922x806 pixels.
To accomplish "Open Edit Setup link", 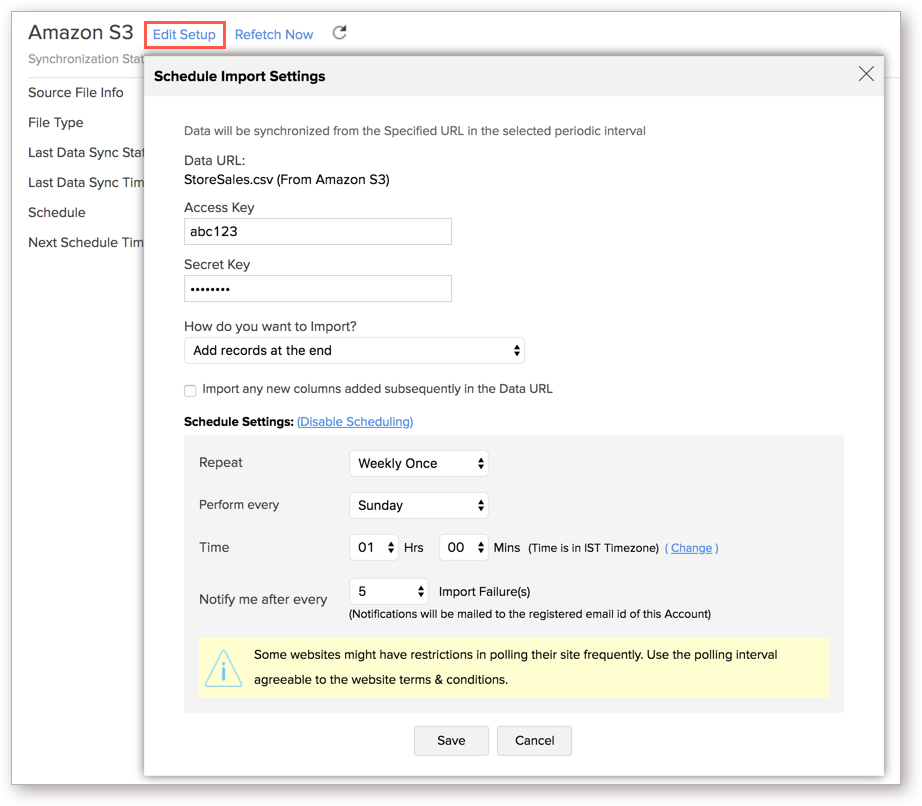I will tap(185, 35).
